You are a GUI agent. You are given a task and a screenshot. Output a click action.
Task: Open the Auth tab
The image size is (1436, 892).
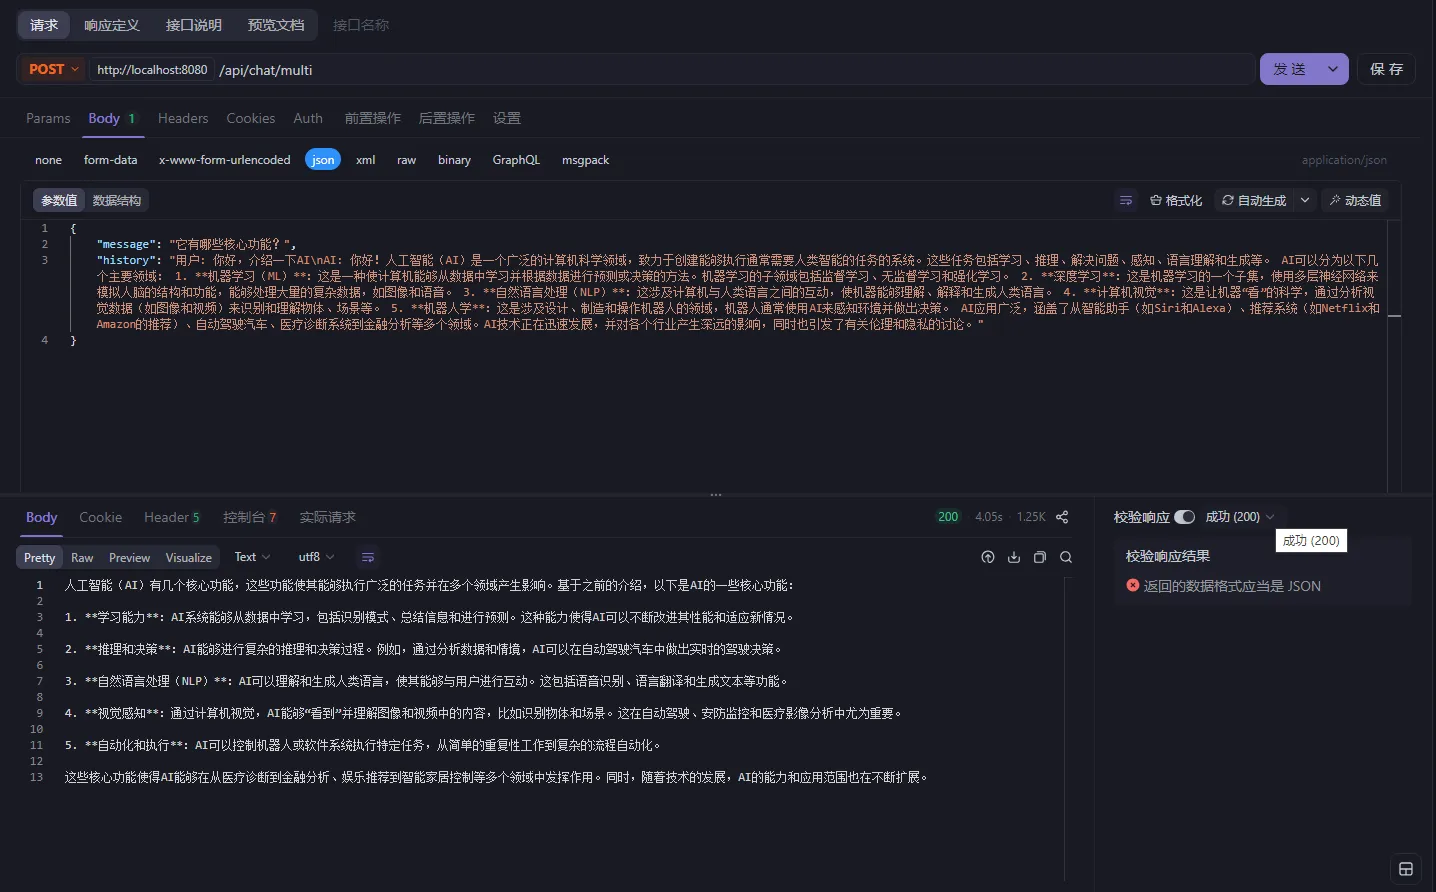coord(308,118)
